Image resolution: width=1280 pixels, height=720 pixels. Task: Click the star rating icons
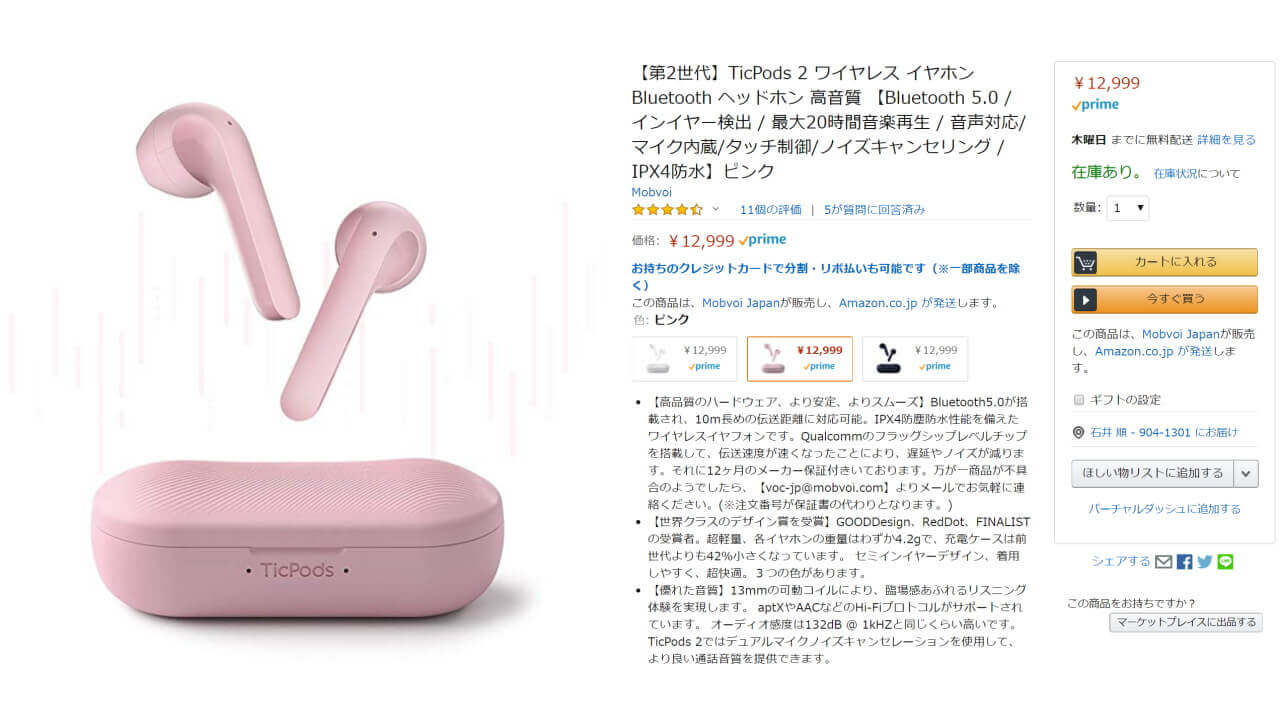[x=667, y=210]
